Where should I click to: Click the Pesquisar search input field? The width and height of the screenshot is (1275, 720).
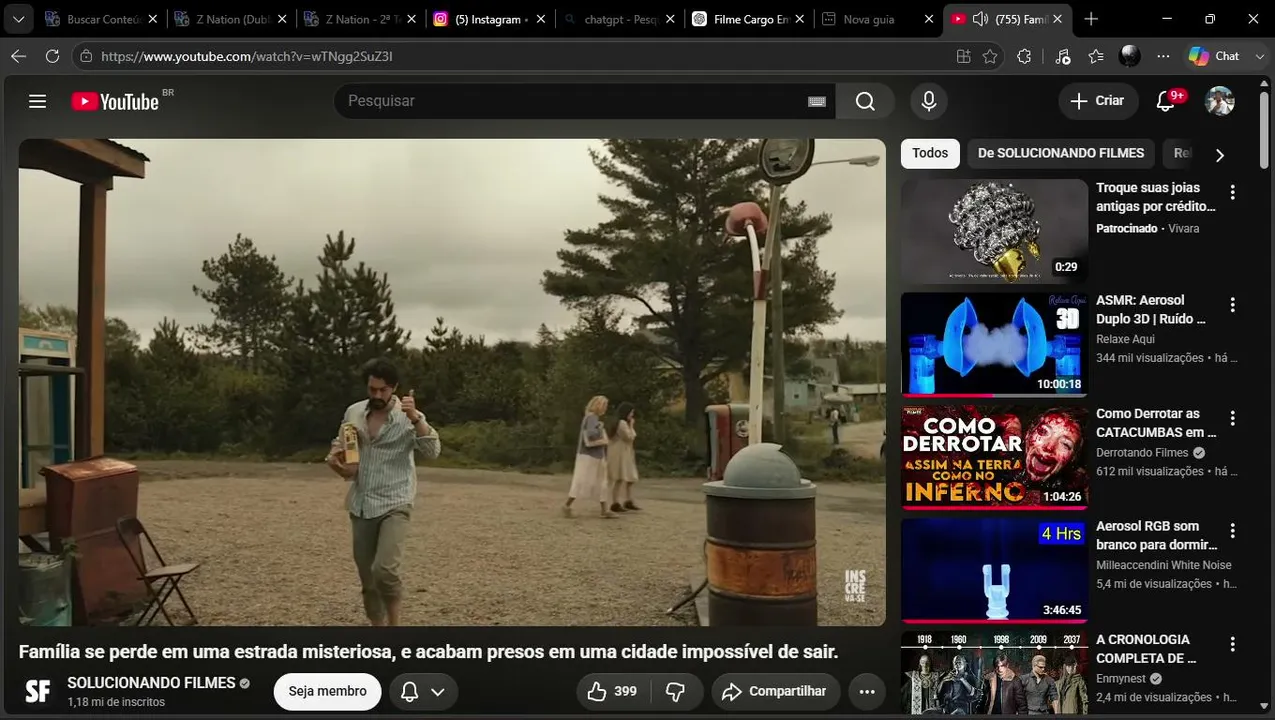(x=570, y=101)
